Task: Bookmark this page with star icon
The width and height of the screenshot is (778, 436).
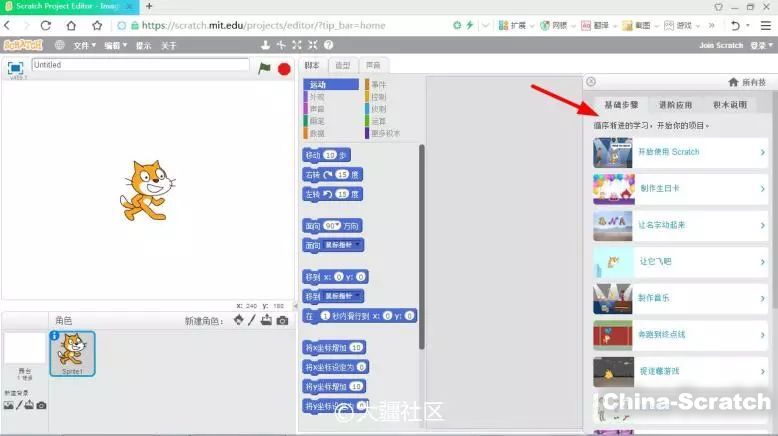Action: click(97, 25)
